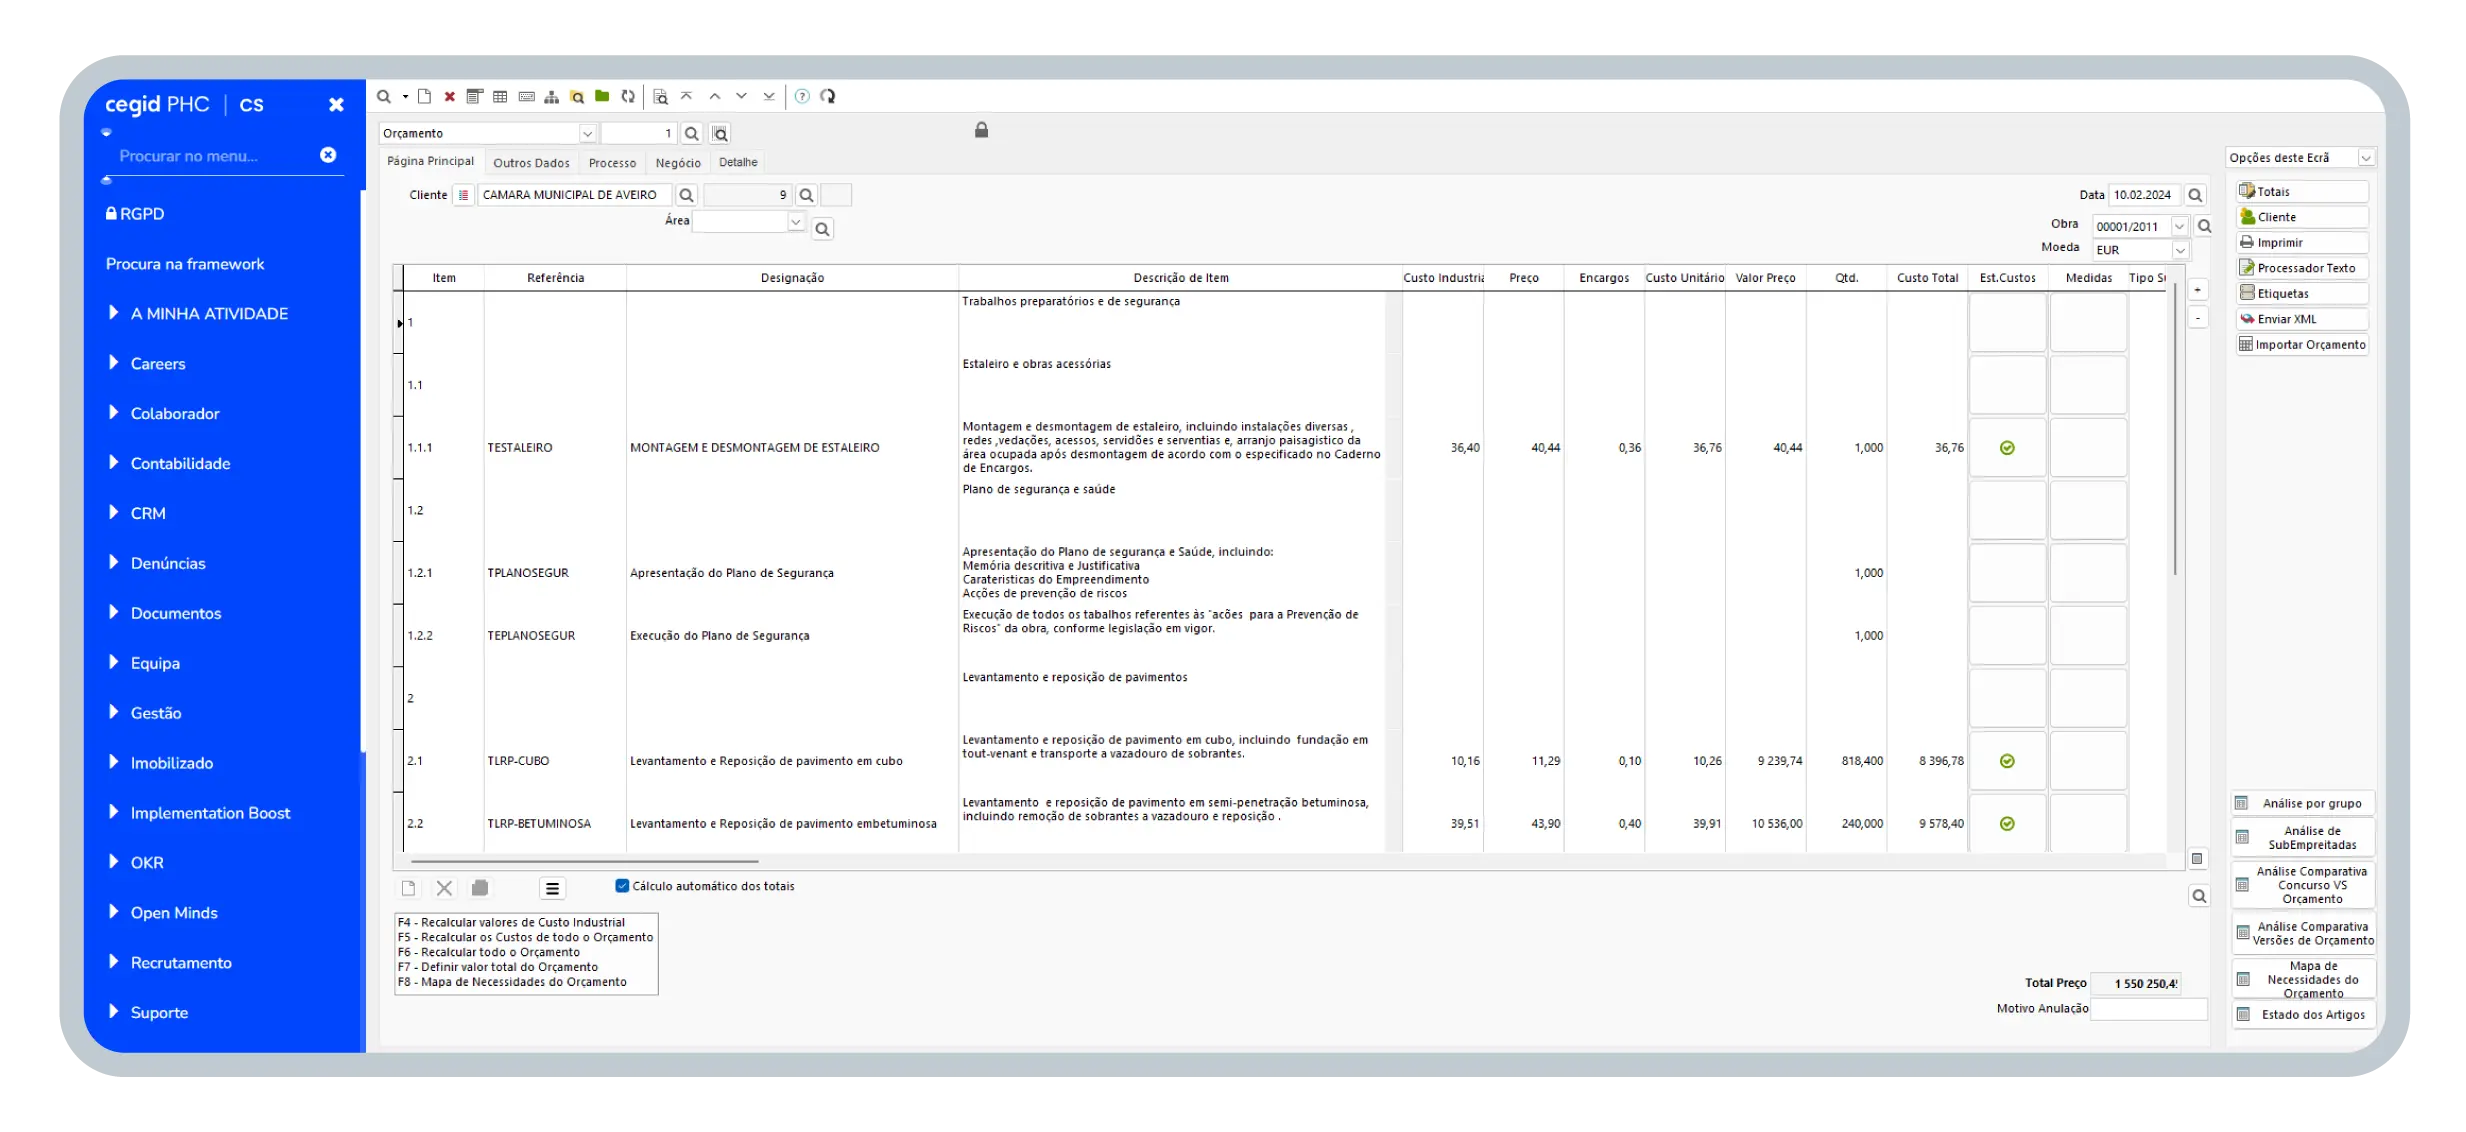Screen dimensions: 2466x1132
Task: Go to the first record arrow
Action: click(x=687, y=96)
